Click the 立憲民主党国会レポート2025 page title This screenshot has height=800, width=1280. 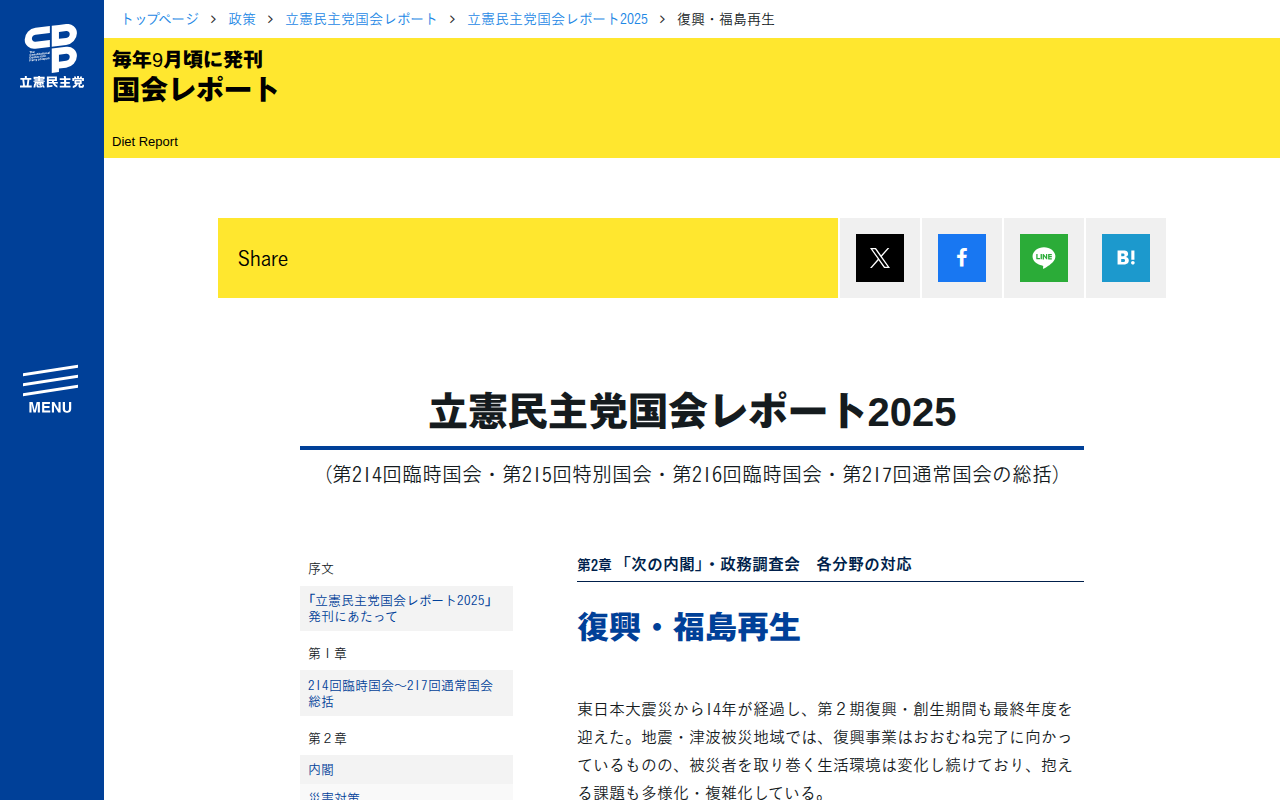(692, 411)
